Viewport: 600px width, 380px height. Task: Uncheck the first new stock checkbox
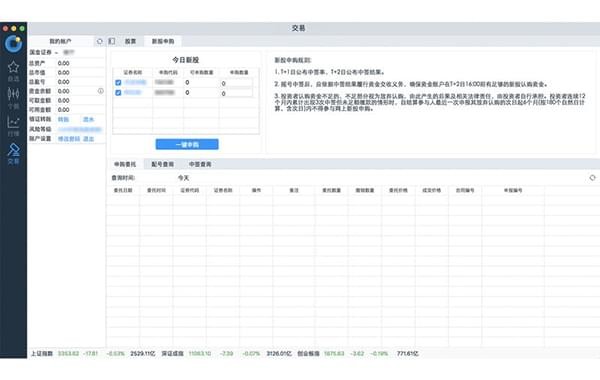coord(118,83)
